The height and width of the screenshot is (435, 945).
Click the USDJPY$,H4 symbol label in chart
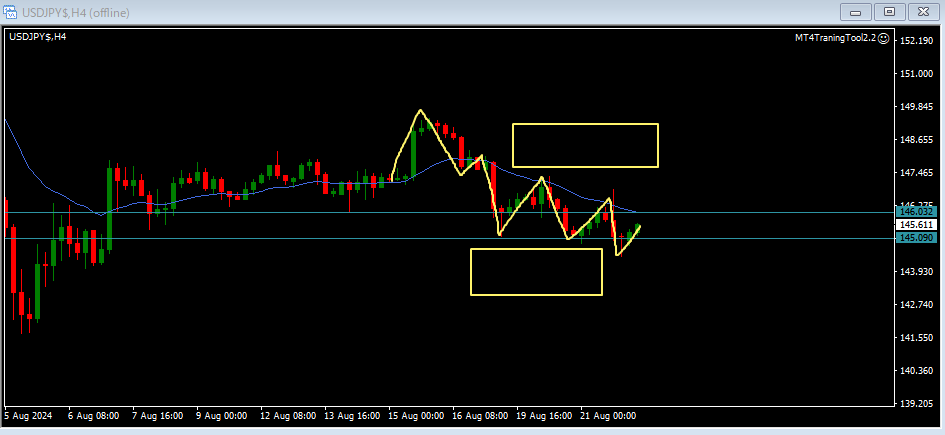[38, 37]
